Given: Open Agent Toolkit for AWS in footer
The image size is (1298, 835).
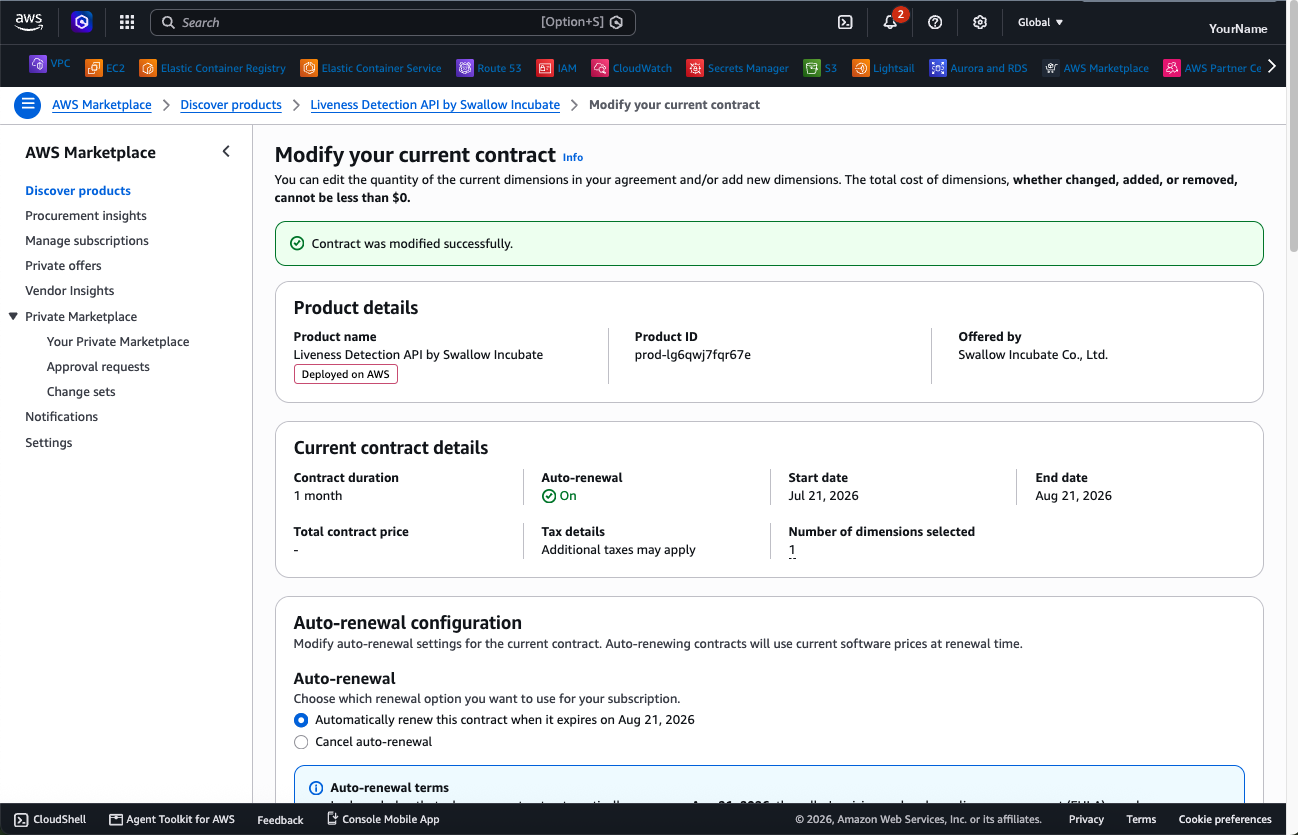Looking at the screenshot, I should (x=172, y=819).
